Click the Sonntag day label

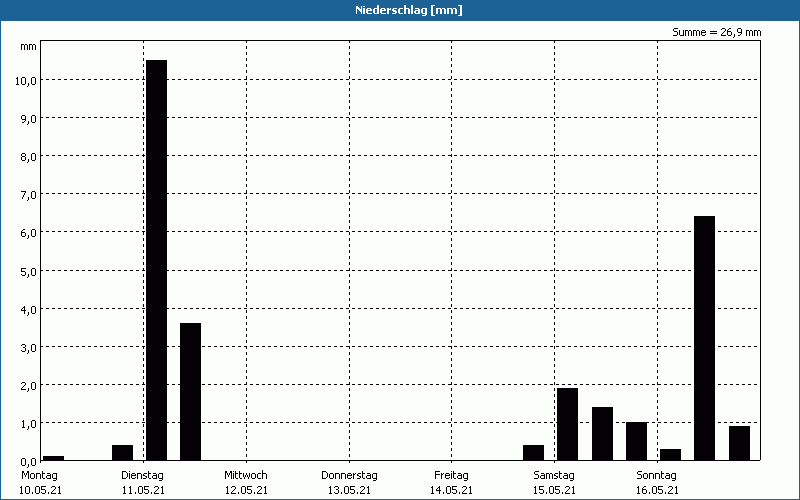click(657, 476)
